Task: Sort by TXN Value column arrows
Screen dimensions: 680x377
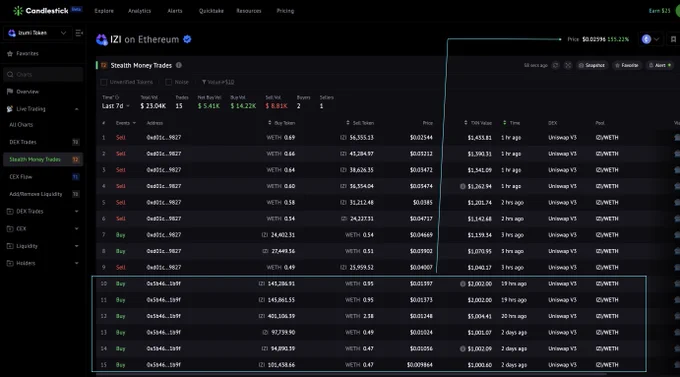Action: [x=466, y=123]
